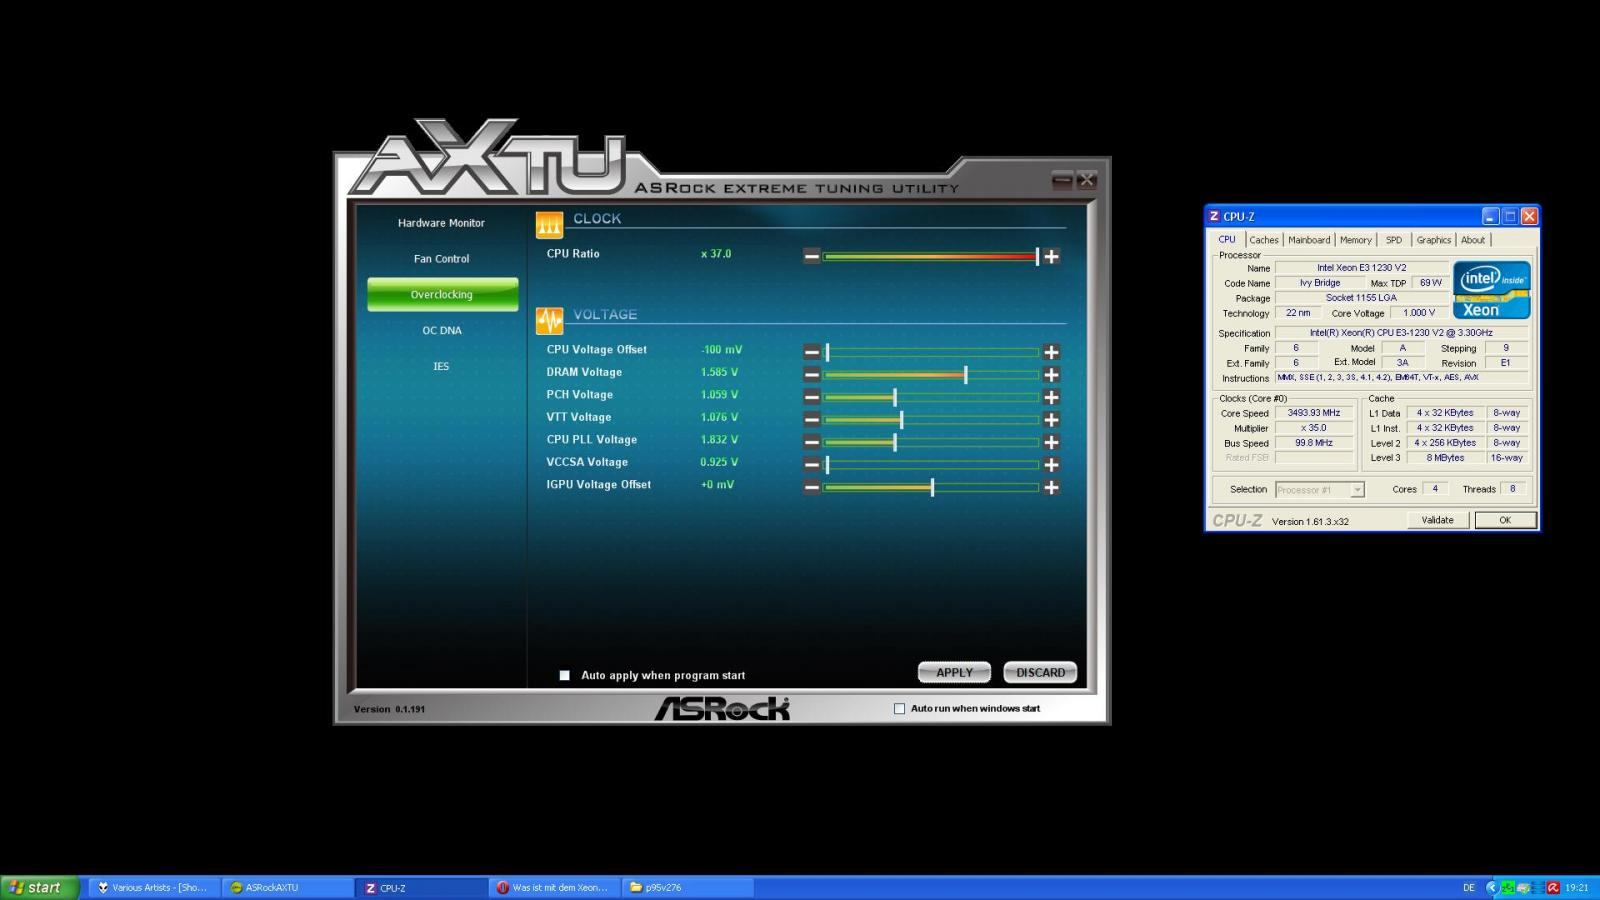Switch to About tab in CPU-Z

click(x=1473, y=240)
